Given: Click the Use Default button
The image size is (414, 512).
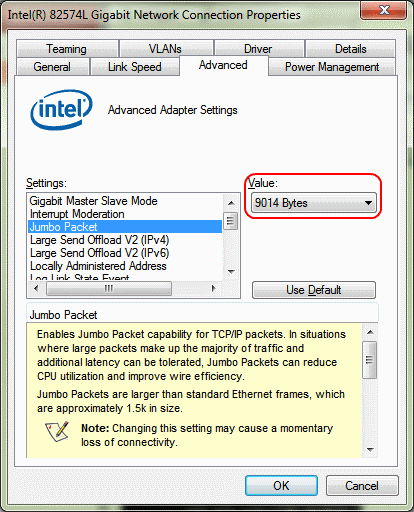Looking at the screenshot, I should [314, 290].
